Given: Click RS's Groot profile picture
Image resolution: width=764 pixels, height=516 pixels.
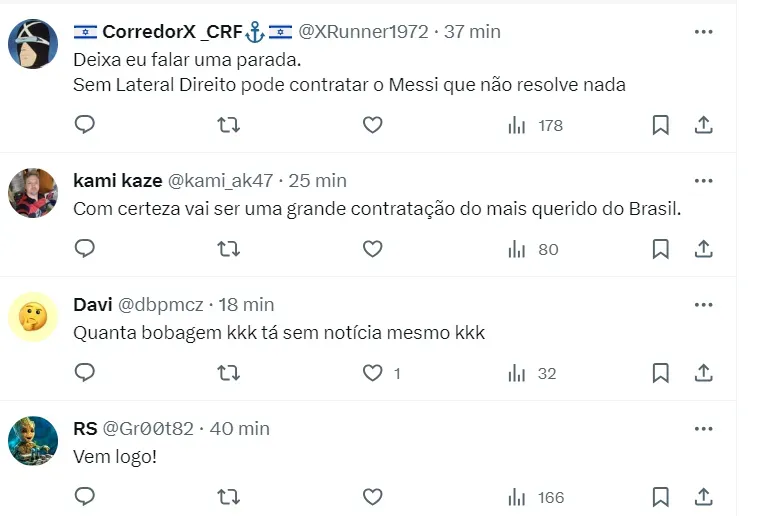Looking at the screenshot, I should coord(33,441).
